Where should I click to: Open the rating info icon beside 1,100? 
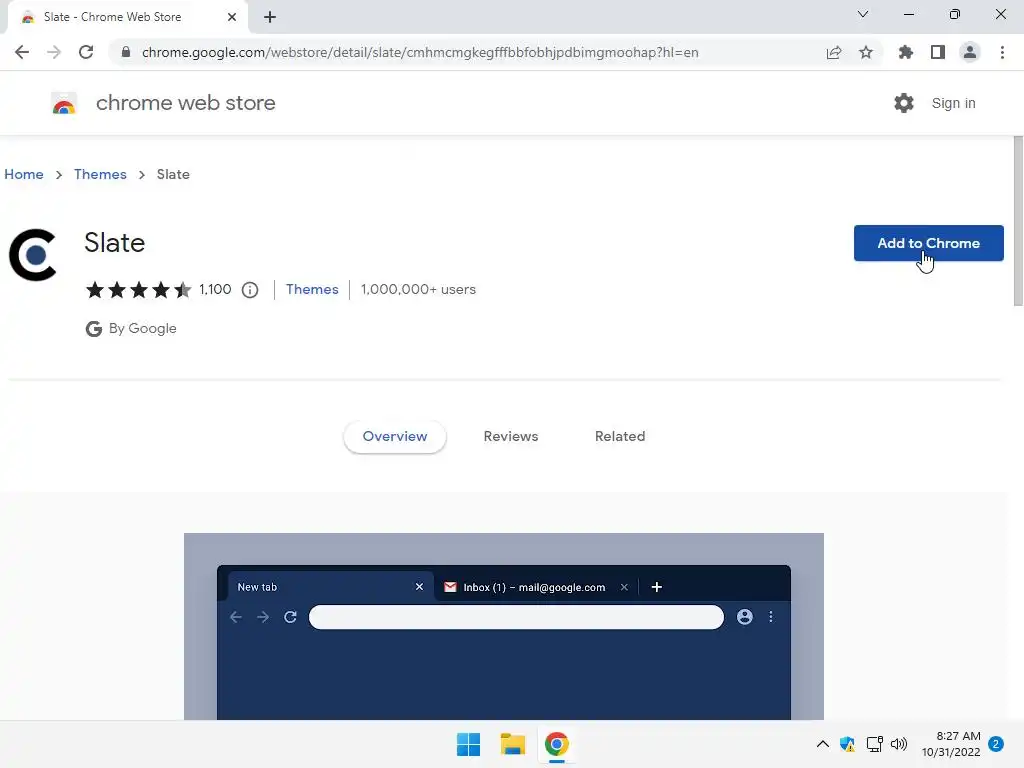pyautogui.click(x=249, y=290)
